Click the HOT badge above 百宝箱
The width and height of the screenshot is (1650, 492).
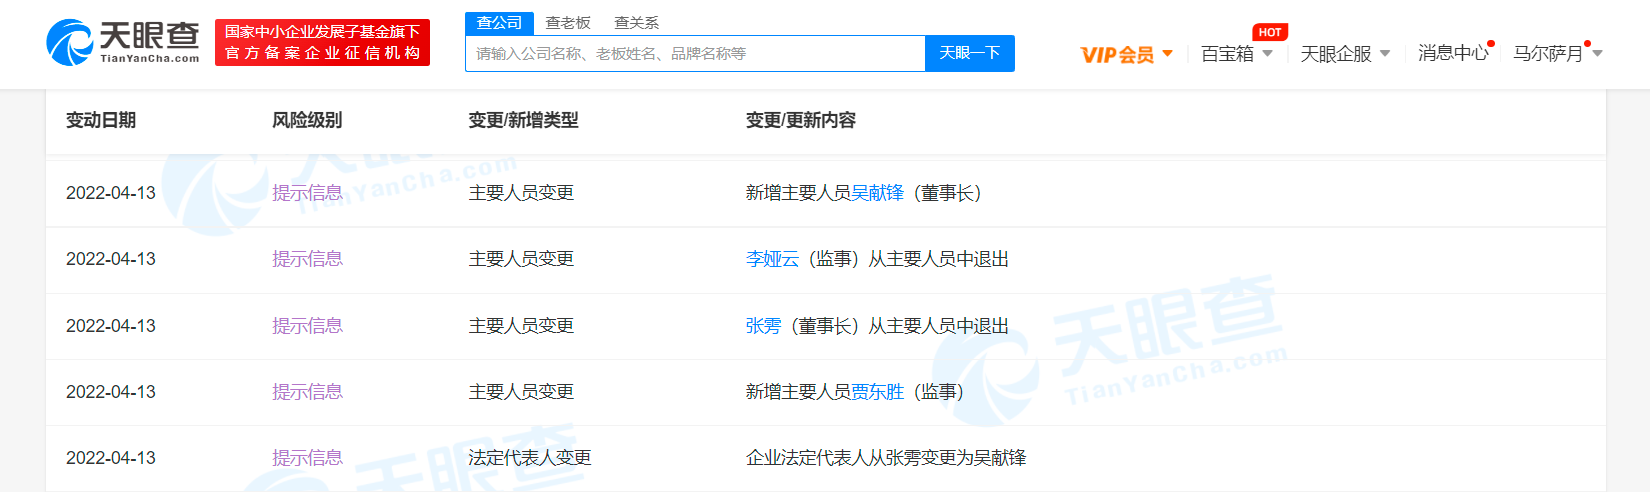click(x=1270, y=32)
